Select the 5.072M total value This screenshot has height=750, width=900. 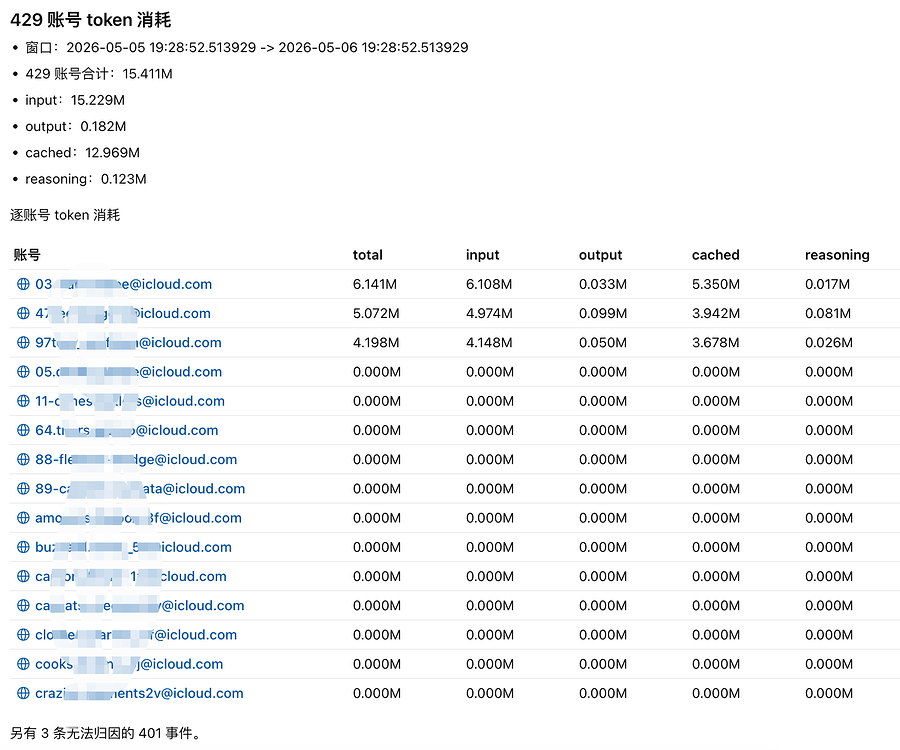click(376, 313)
